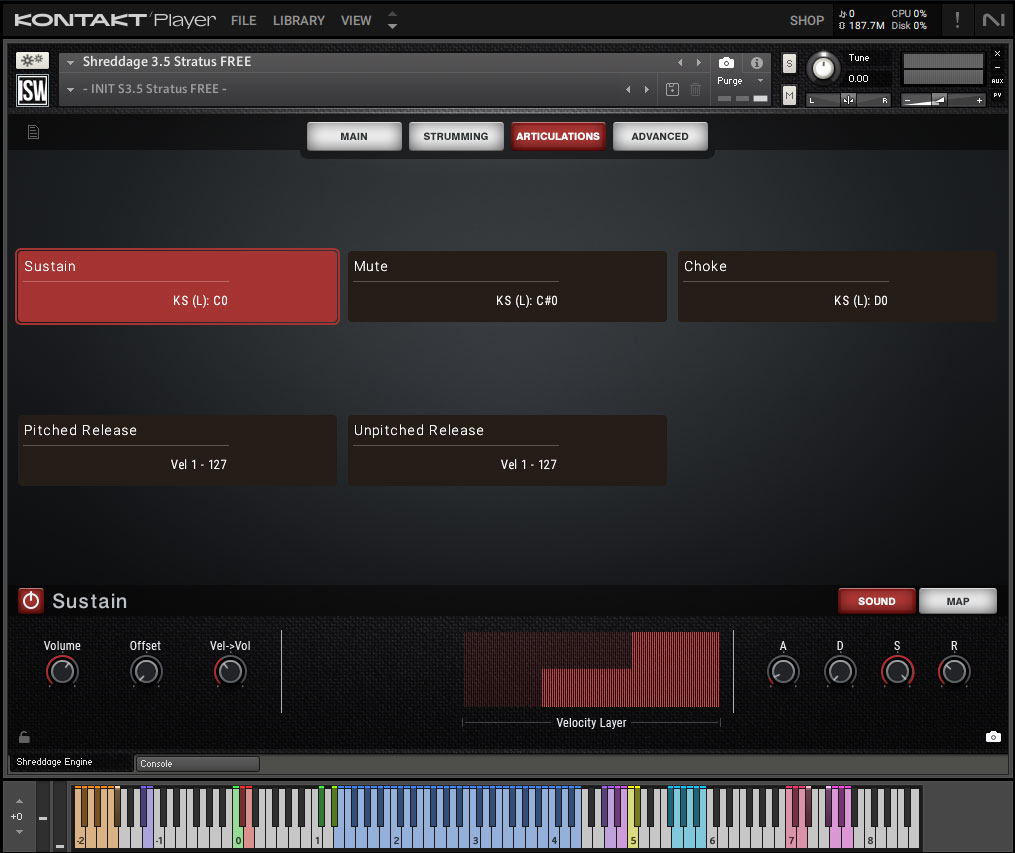Image resolution: width=1015 pixels, height=853 pixels.
Task: Select the Shreddage Engine tab
Action: (70, 762)
